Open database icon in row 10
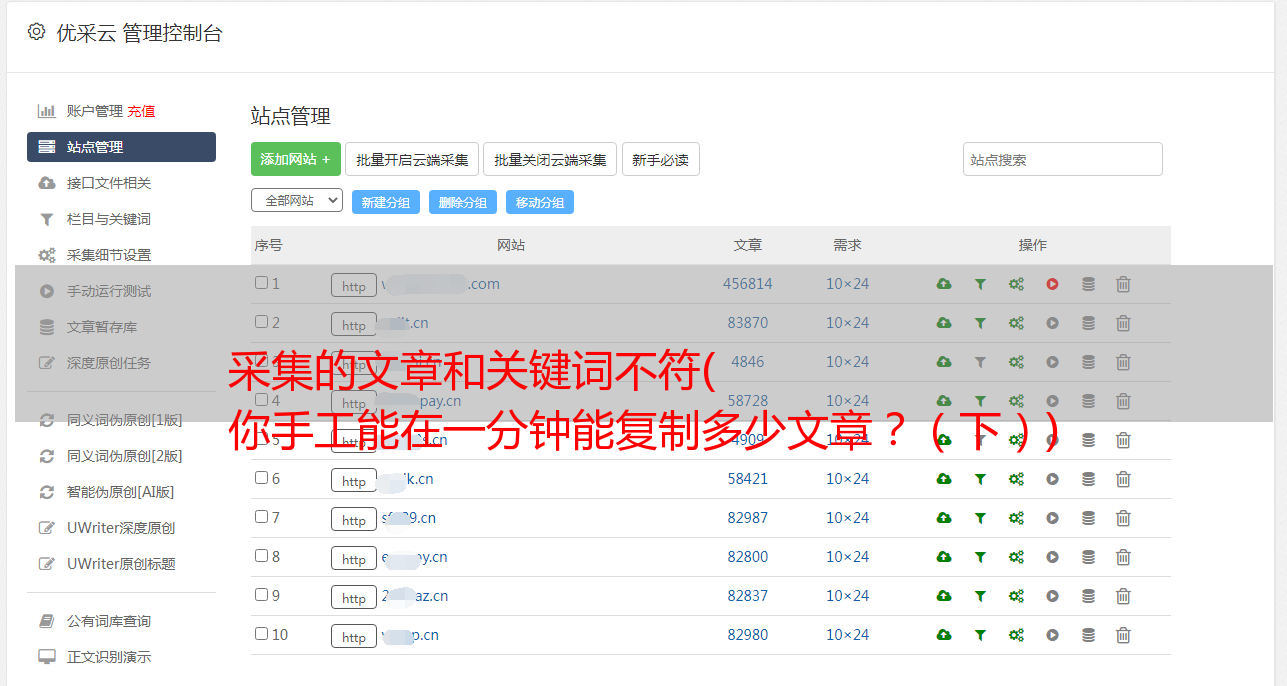This screenshot has height=686, width=1287. [x=1088, y=635]
